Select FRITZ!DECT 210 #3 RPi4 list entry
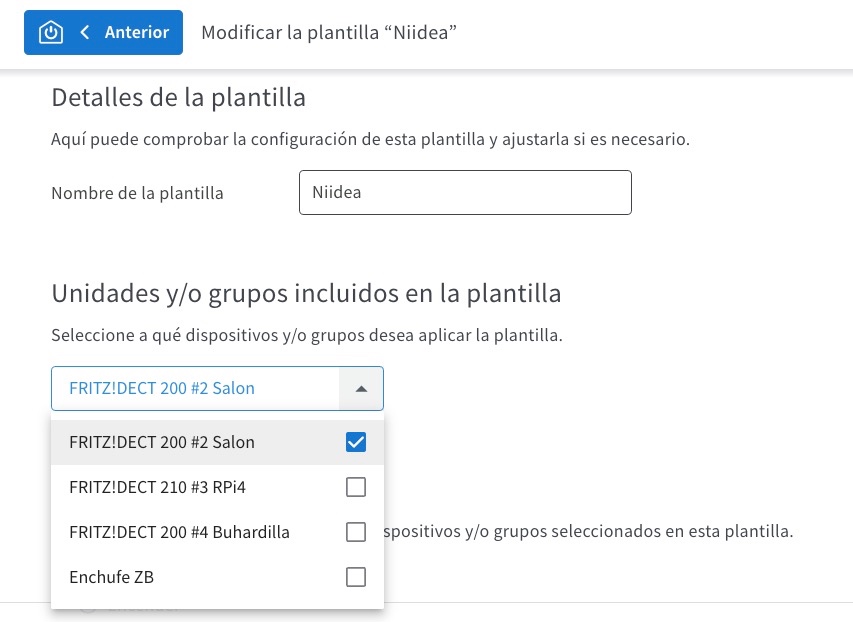Screen dimensions: 853x622 [x=217, y=487]
